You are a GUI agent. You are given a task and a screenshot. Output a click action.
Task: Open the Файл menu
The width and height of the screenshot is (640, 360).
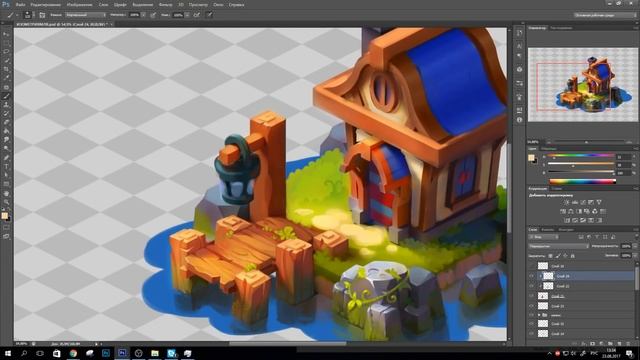click(20, 5)
